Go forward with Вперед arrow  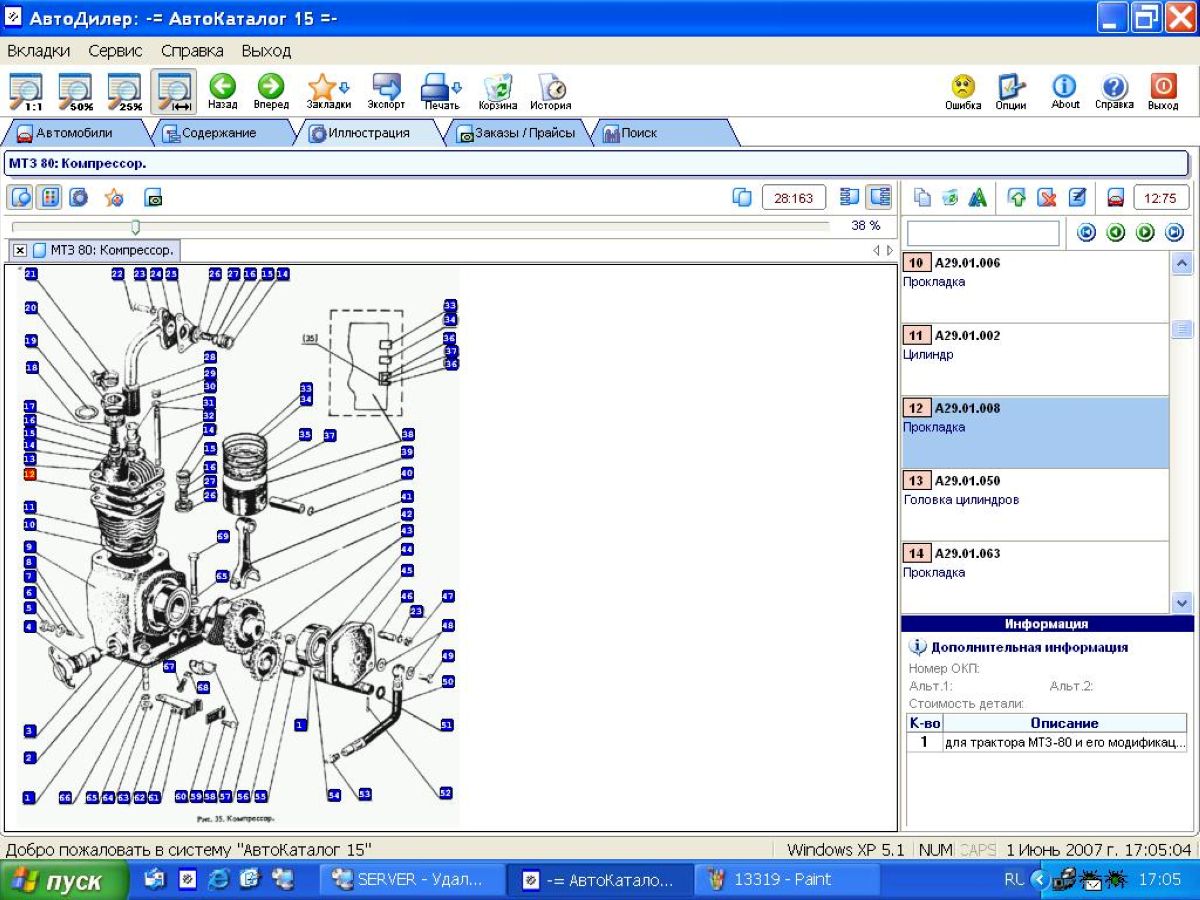point(271,91)
